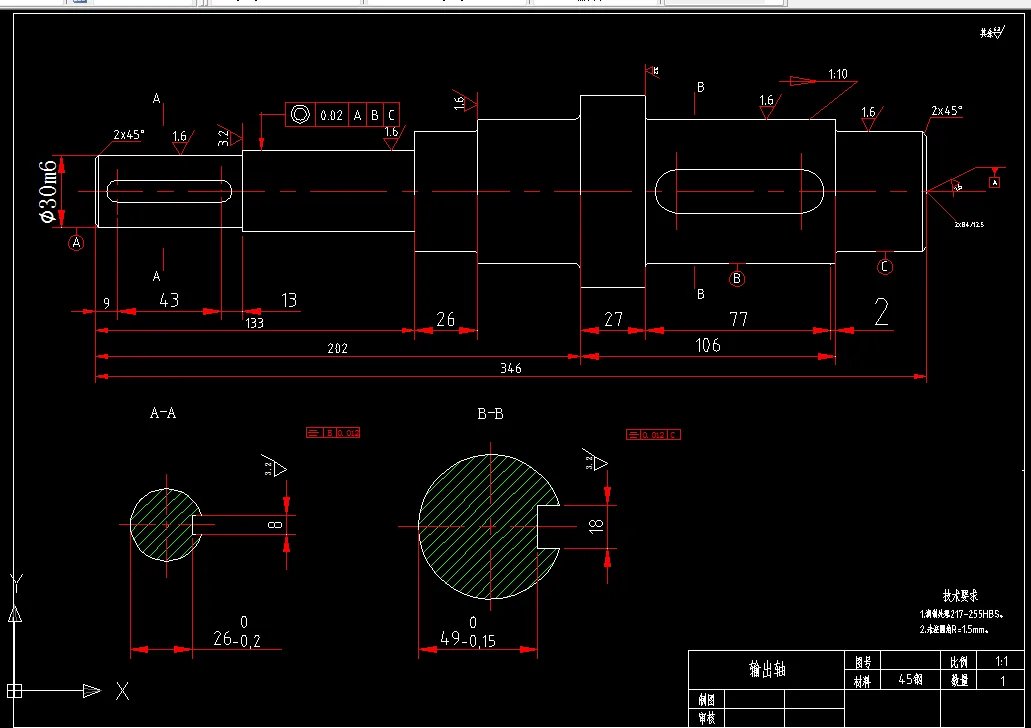Click the 26-0.2 toleranced dimension
The image size is (1031, 728).
click(x=237, y=632)
